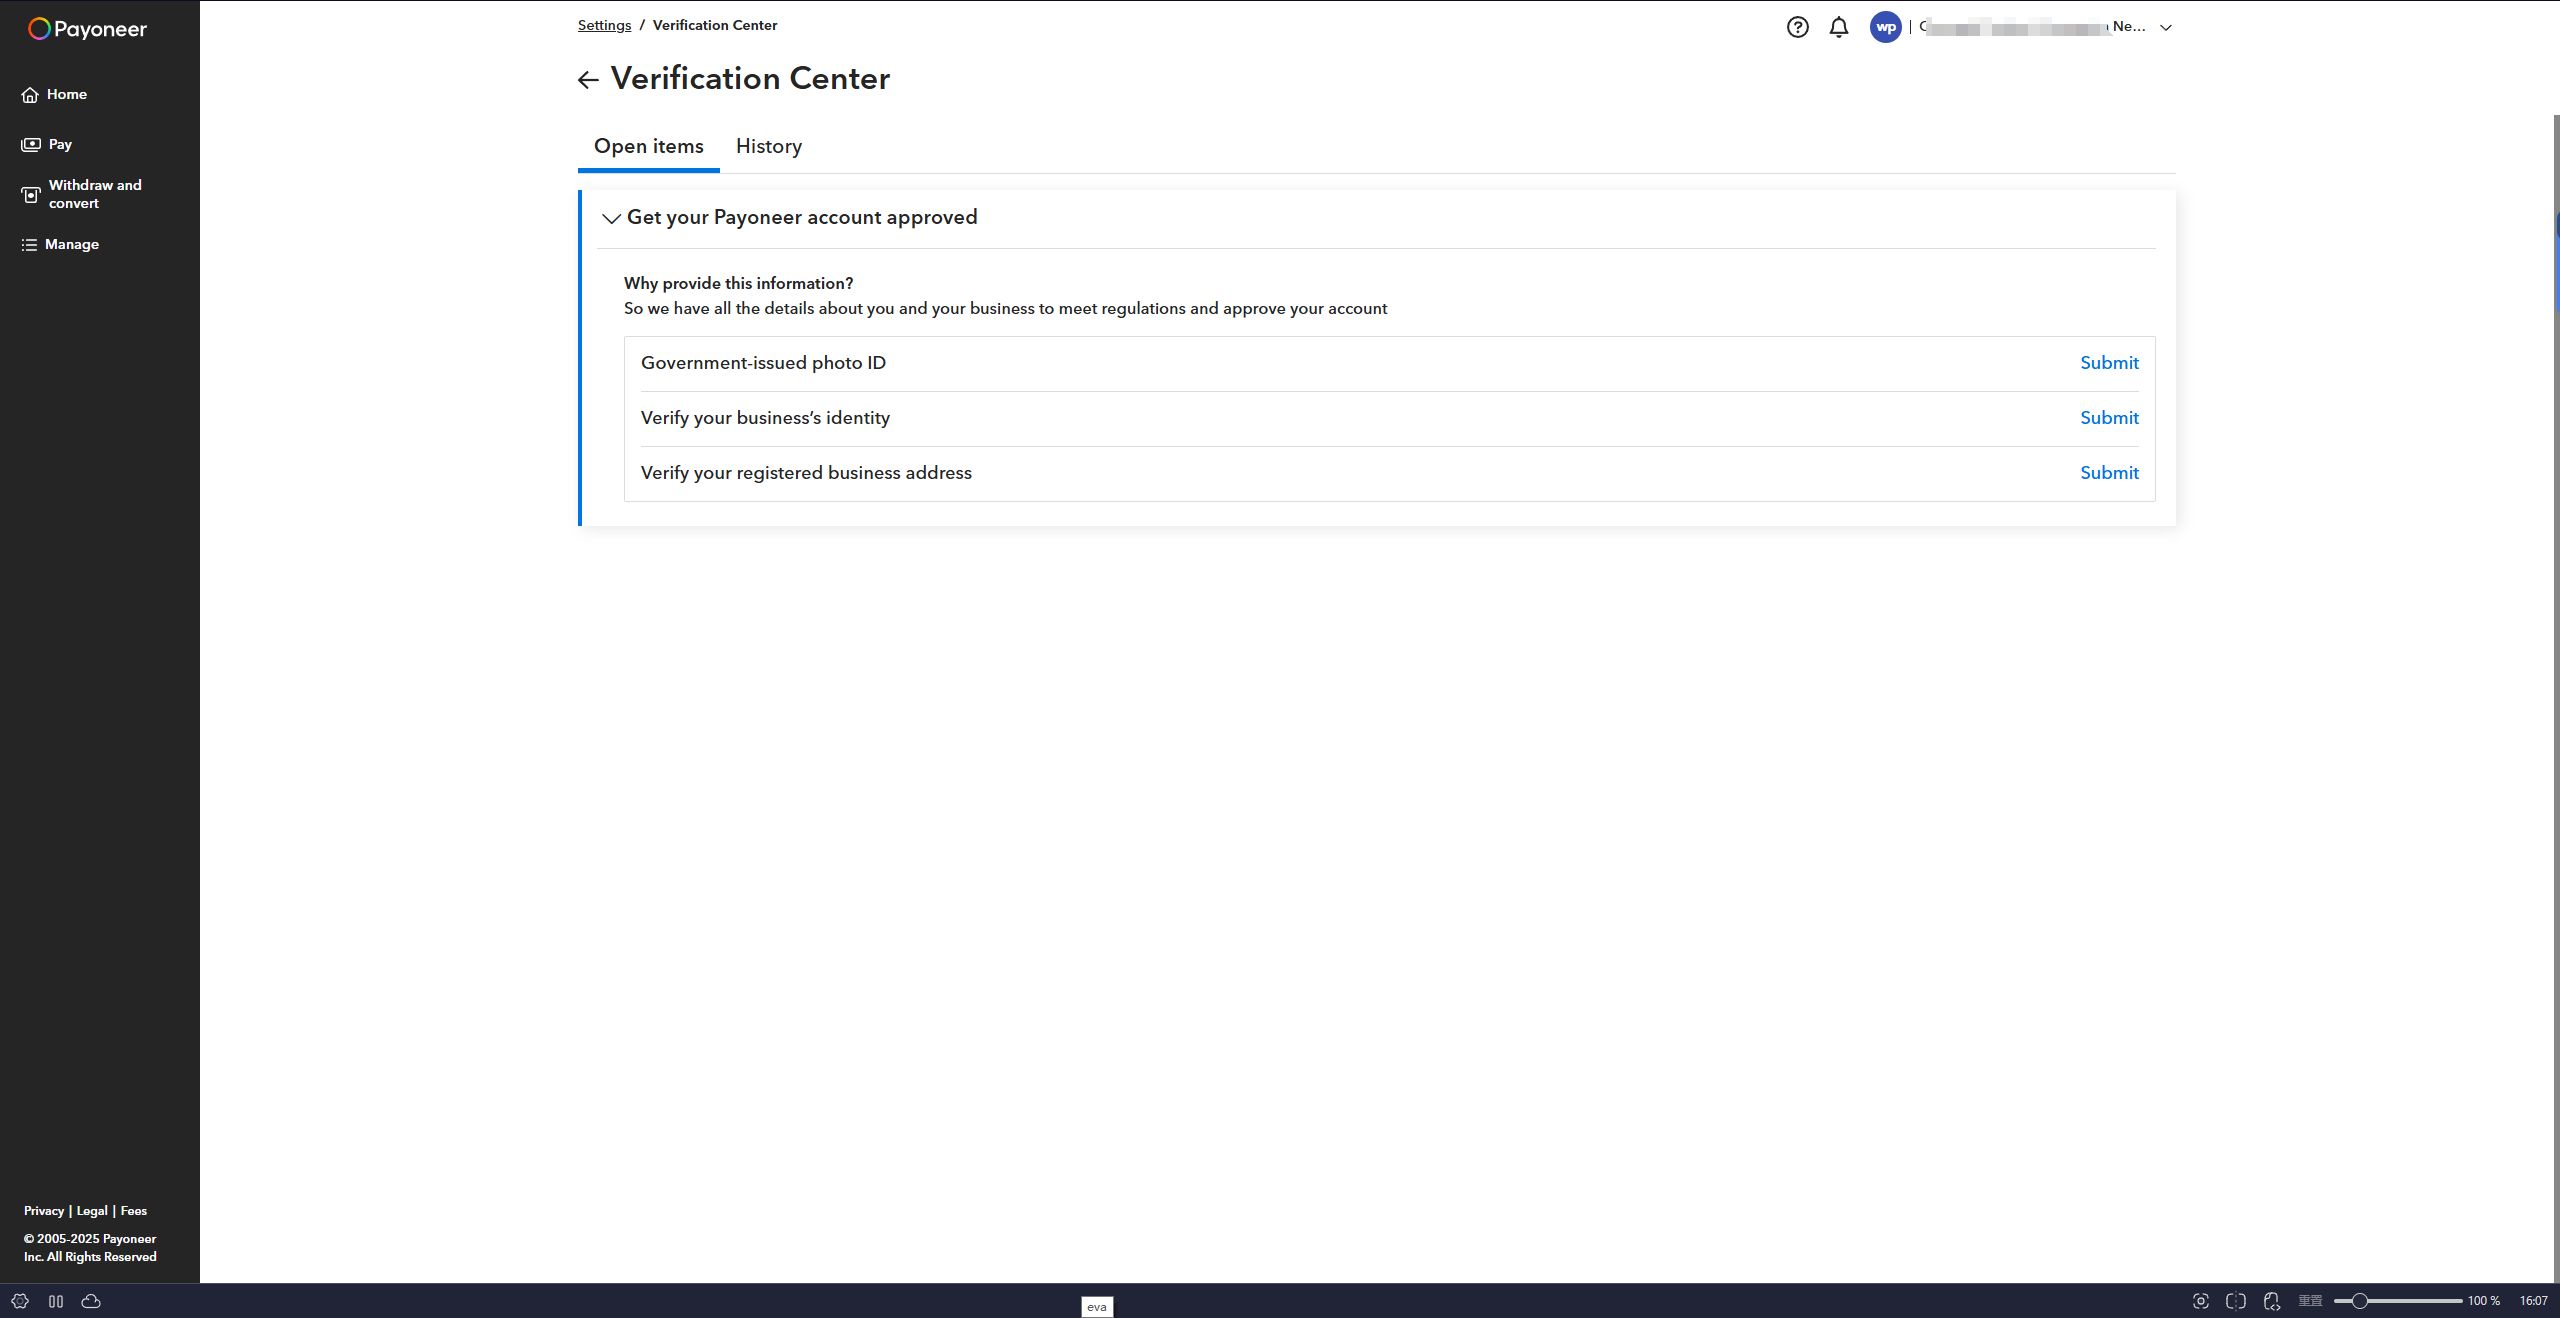Image resolution: width=2560 pixels, height=1318 pixels.
Task: Click the back arrow beside Verification Center
Action: click(588, 80)
